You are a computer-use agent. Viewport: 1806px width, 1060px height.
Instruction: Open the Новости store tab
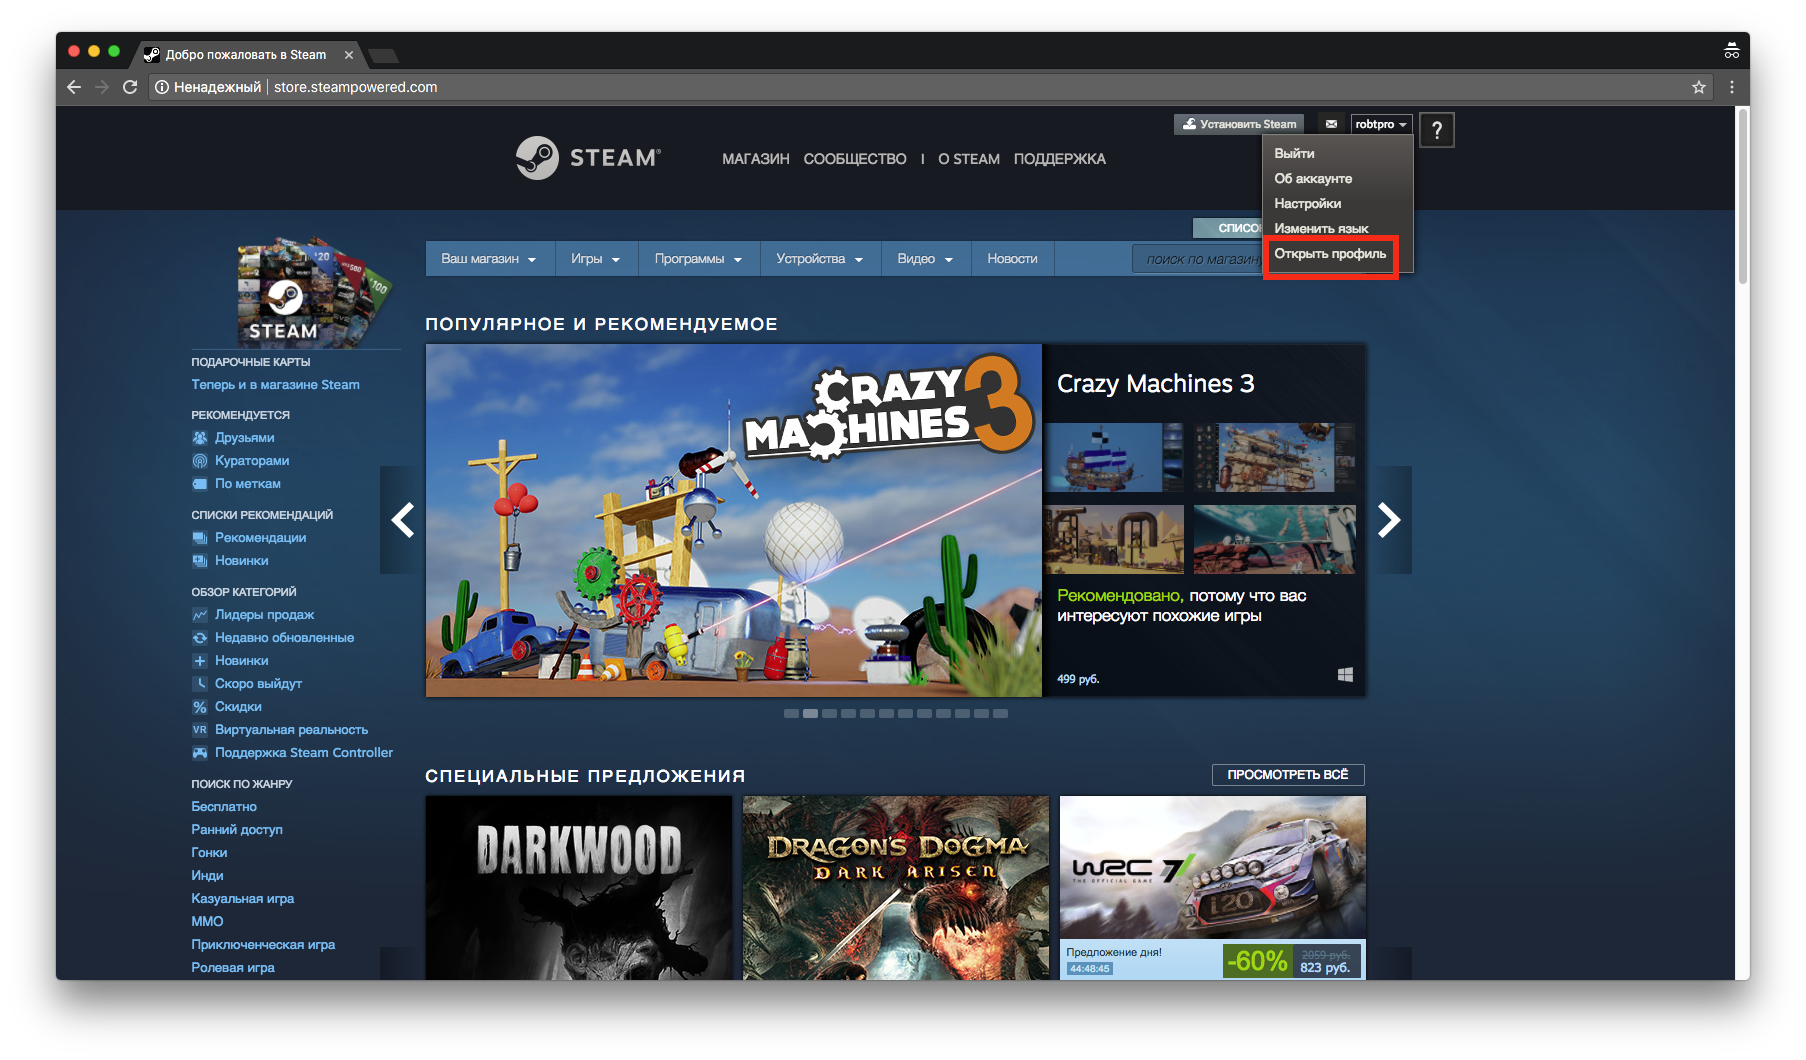pyautogui.click(x=1012, y=259)
